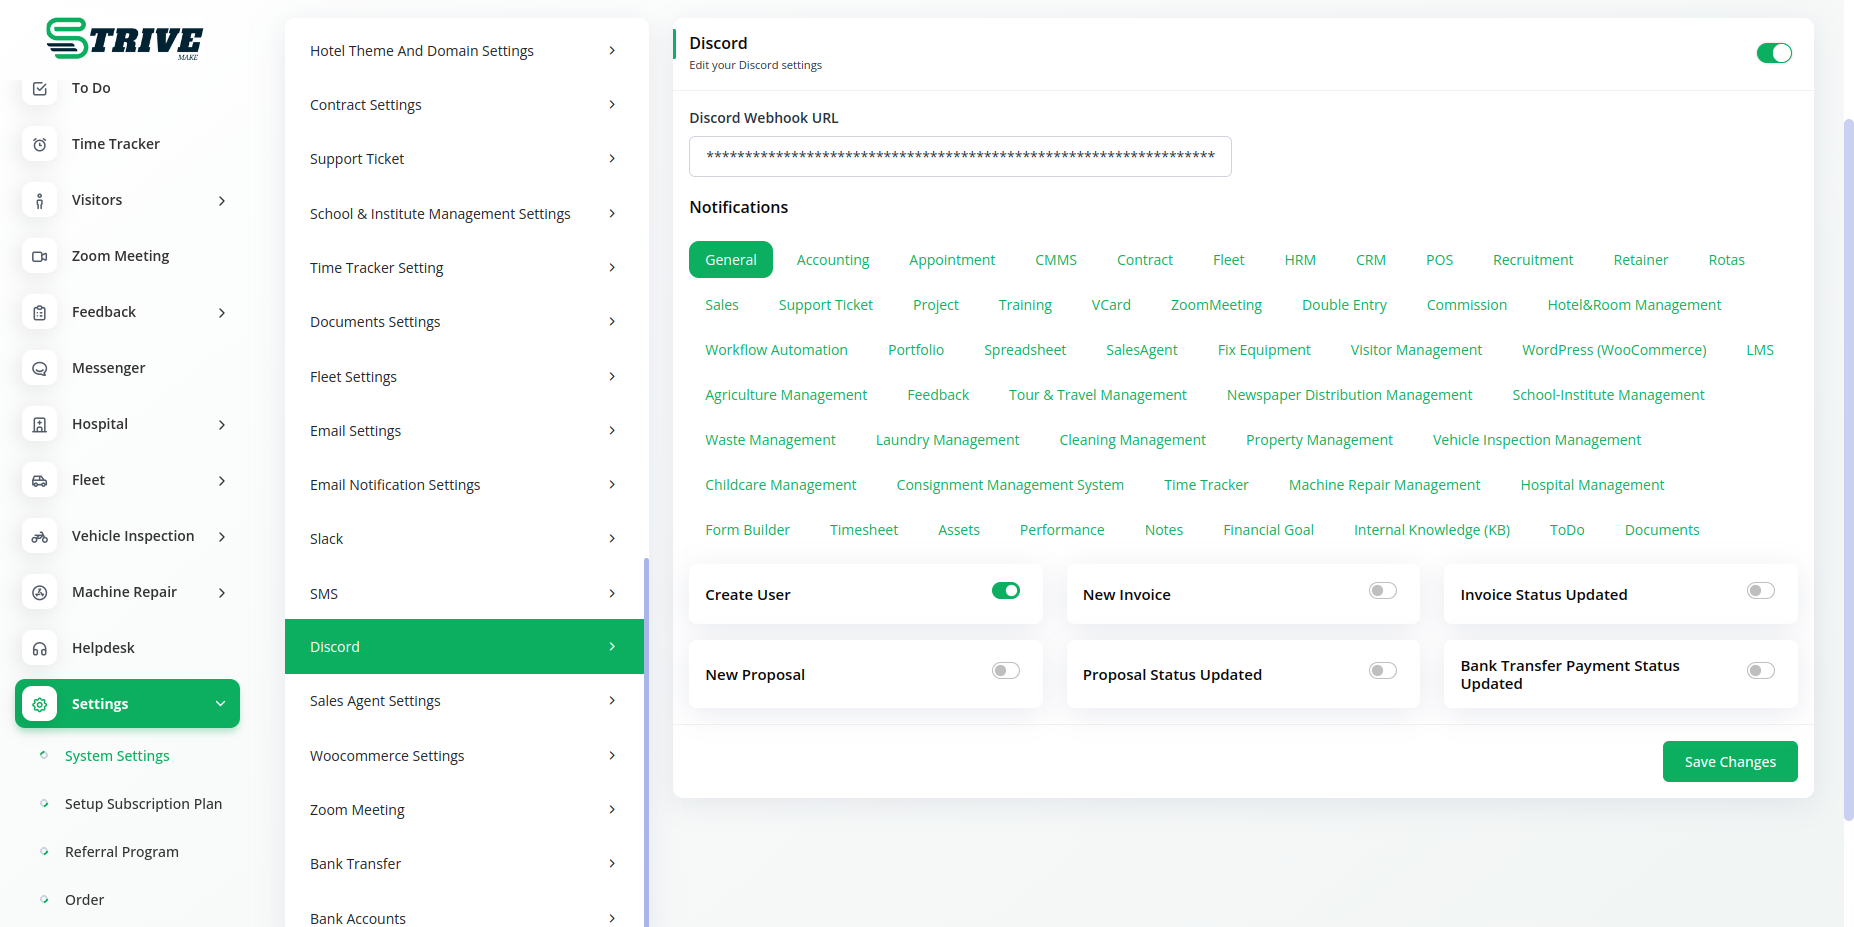Open Zoom Meeting via its camera icon
This screenshot has height=927, width=1854.
click(x=40, y=256)
